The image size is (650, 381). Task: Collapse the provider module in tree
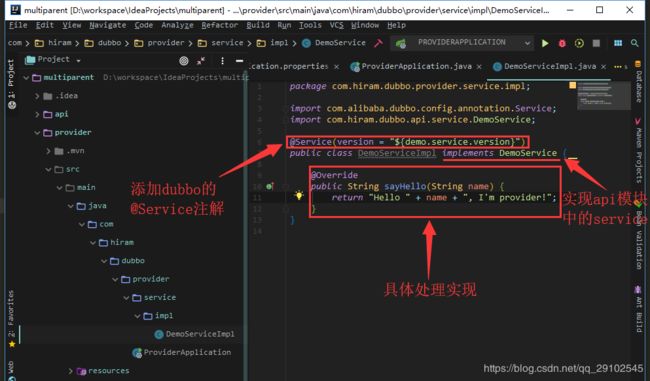[37, 133]
